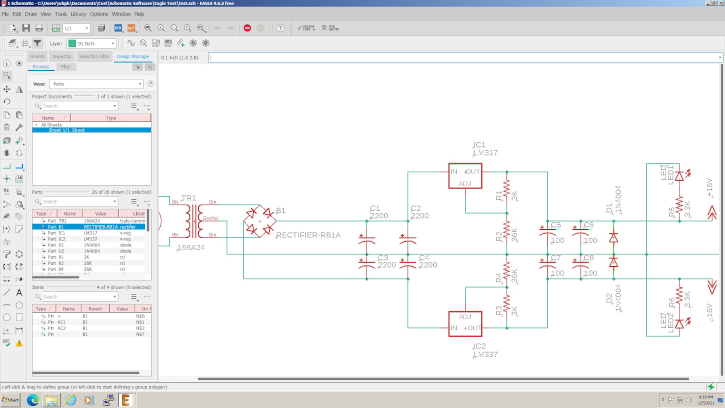Open the ULP user language icon

[x=131, y=28]
